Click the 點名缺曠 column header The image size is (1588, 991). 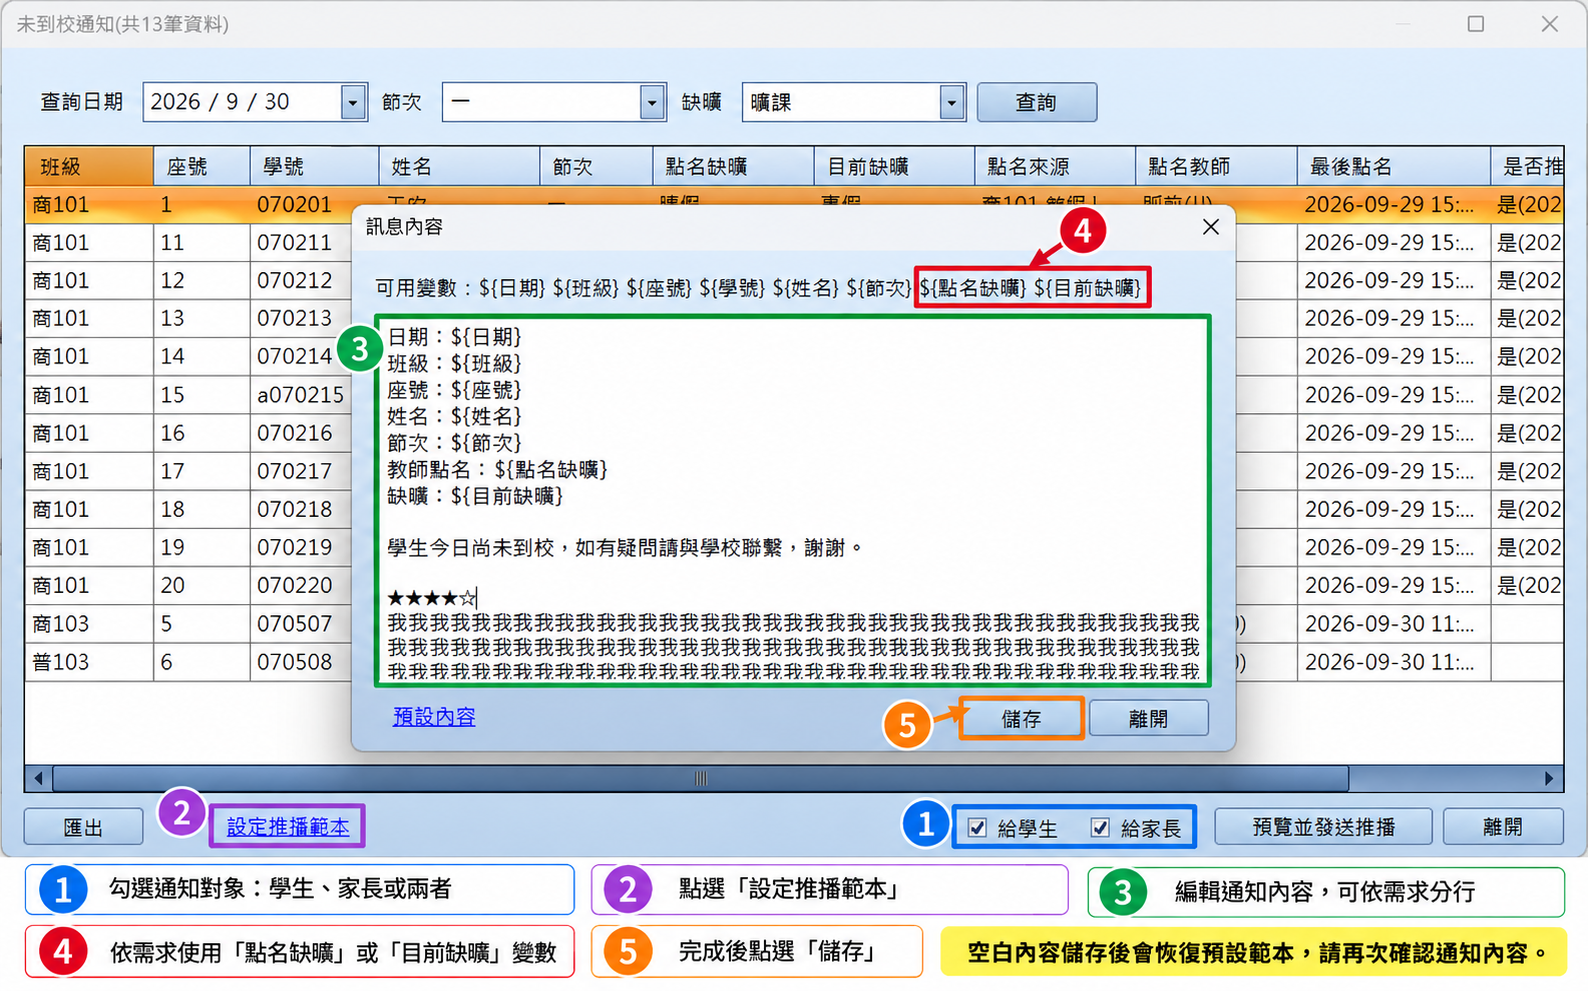pos(733,166)
